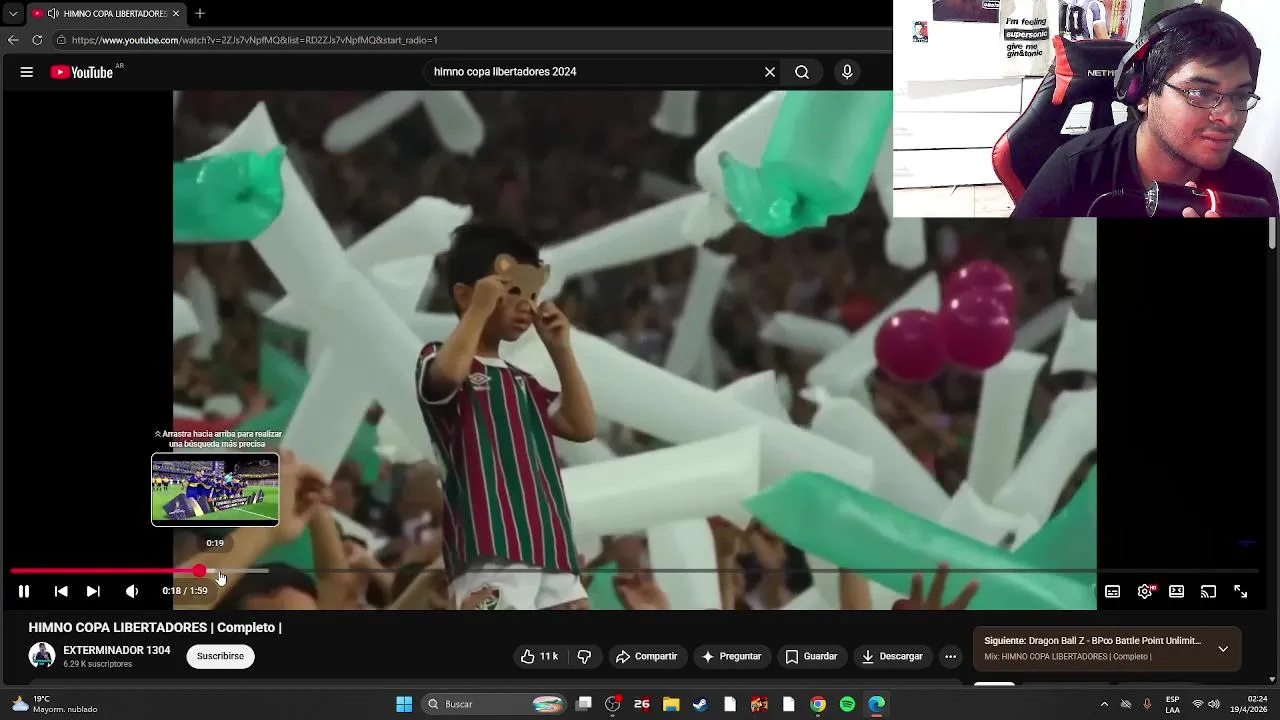Pause the video
The image size is (1280, 720).
point(24,591)
